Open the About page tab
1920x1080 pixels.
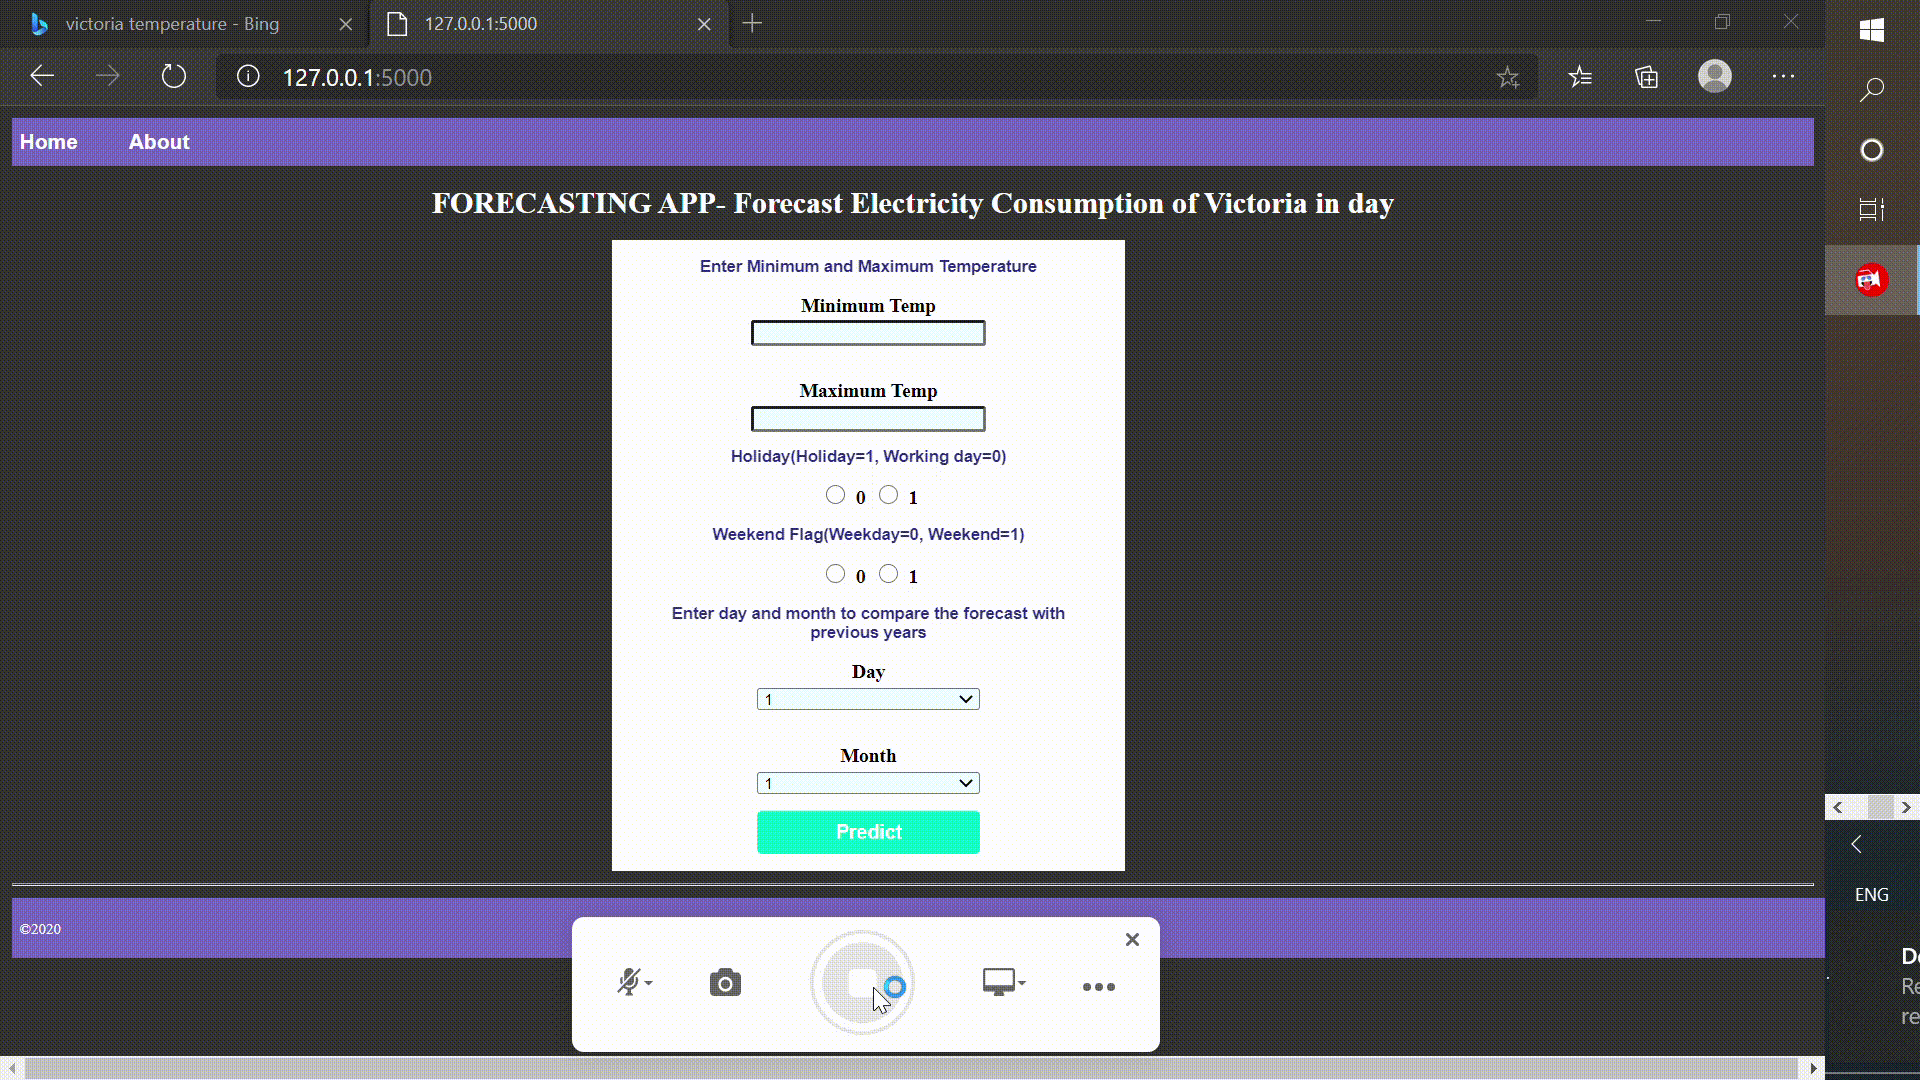coord(158,141)
